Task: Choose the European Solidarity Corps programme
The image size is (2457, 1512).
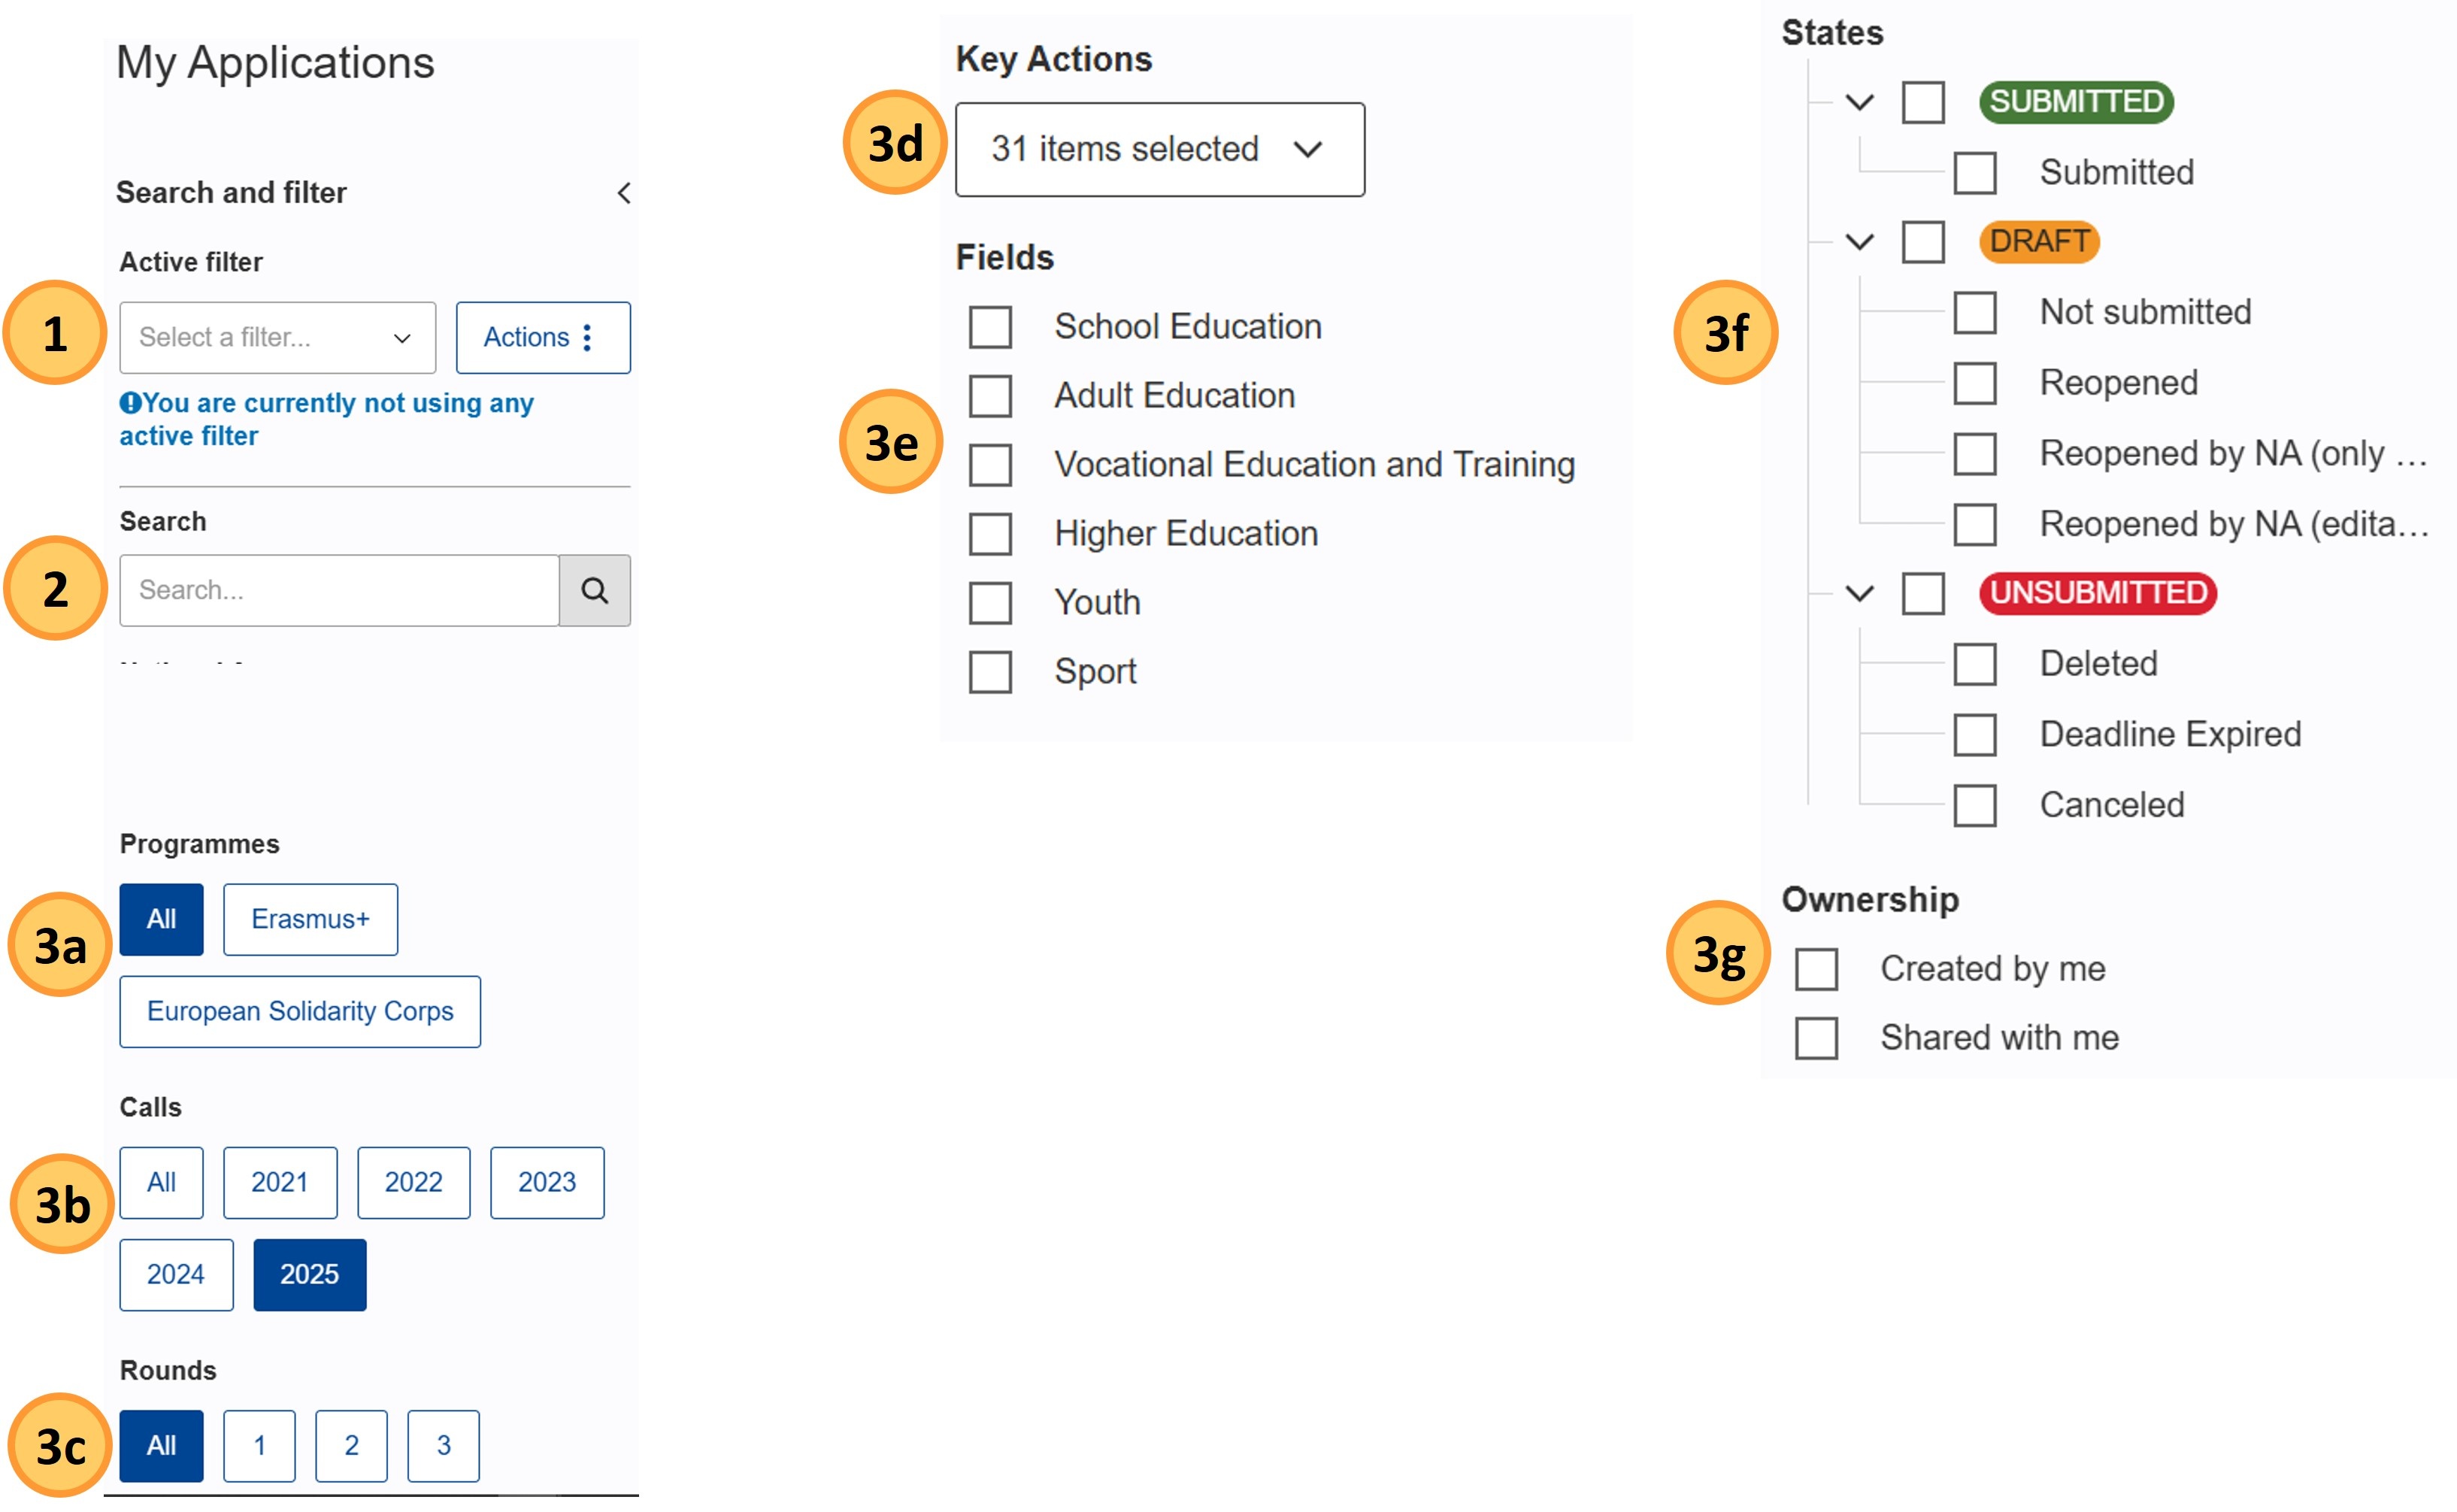Action: [300, 1012]
